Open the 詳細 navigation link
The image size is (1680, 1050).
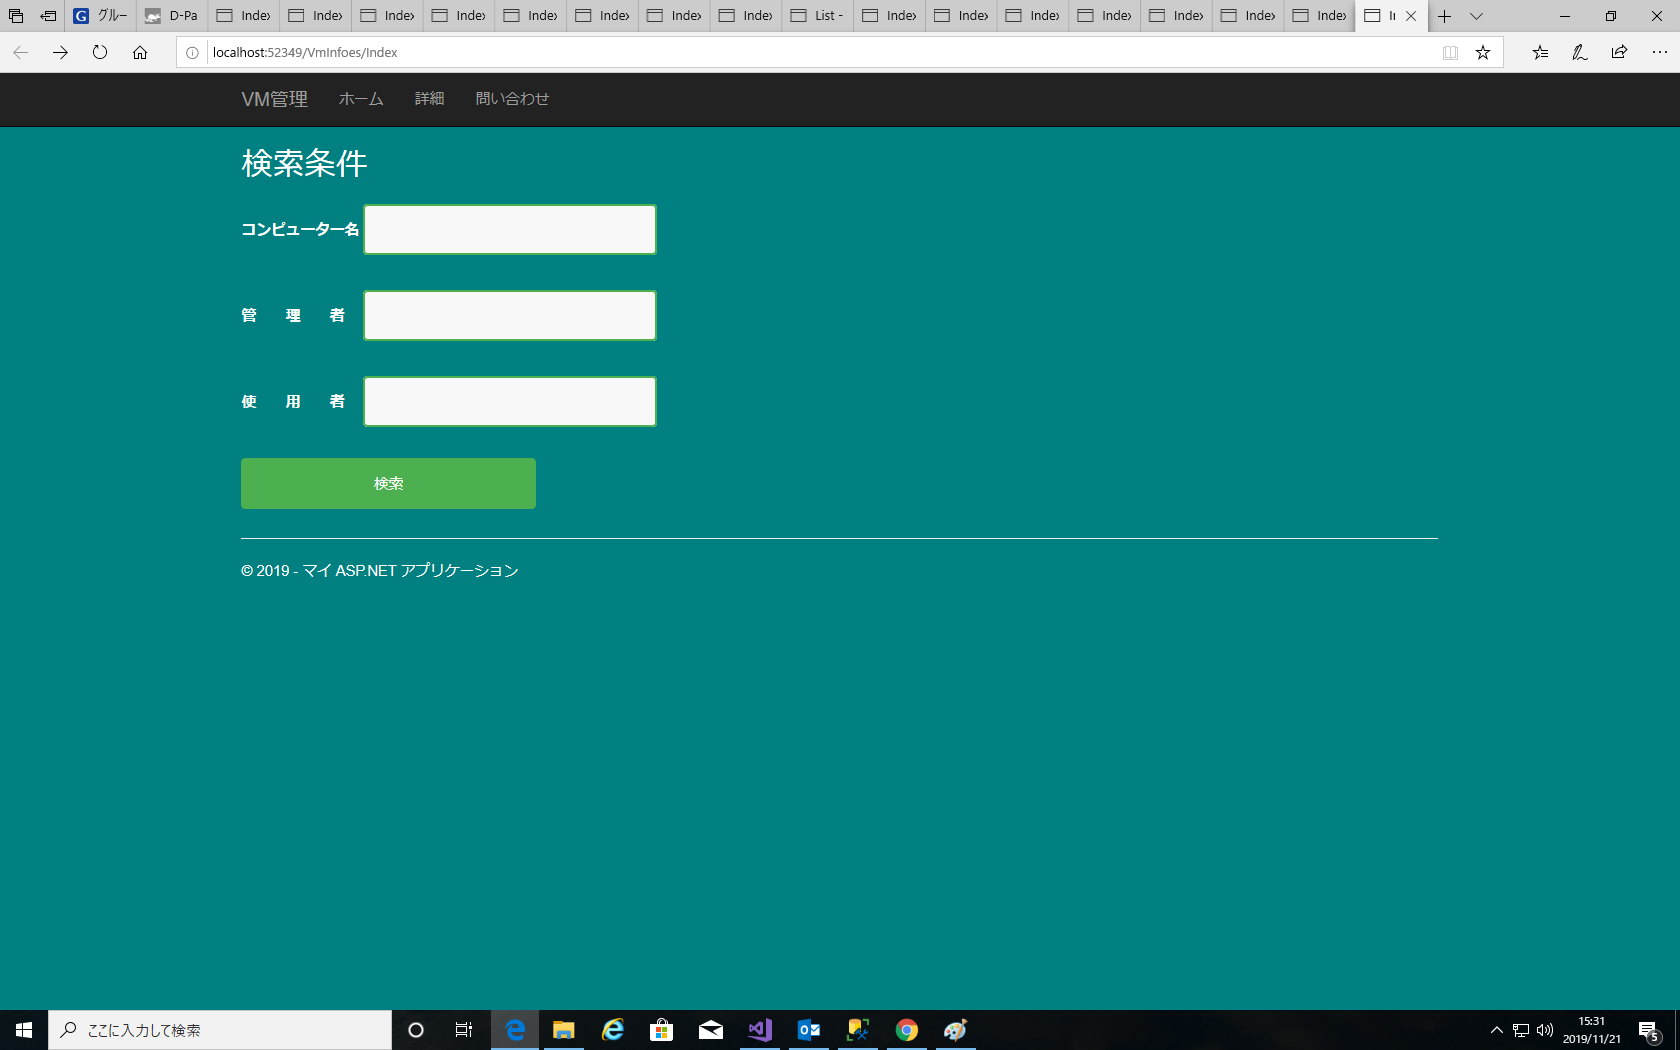430,99
